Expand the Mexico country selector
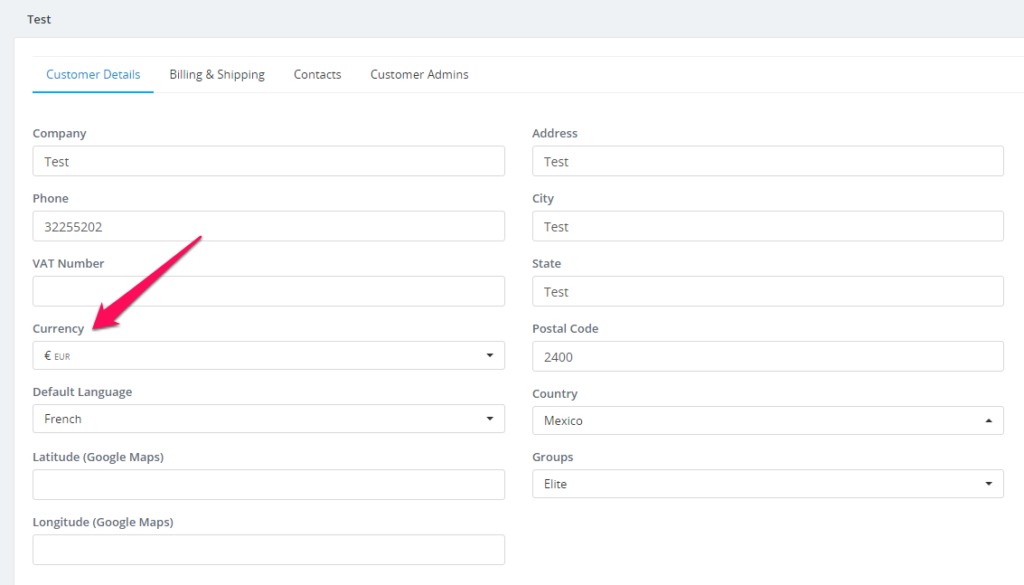1024x585 pixels. 767,420
